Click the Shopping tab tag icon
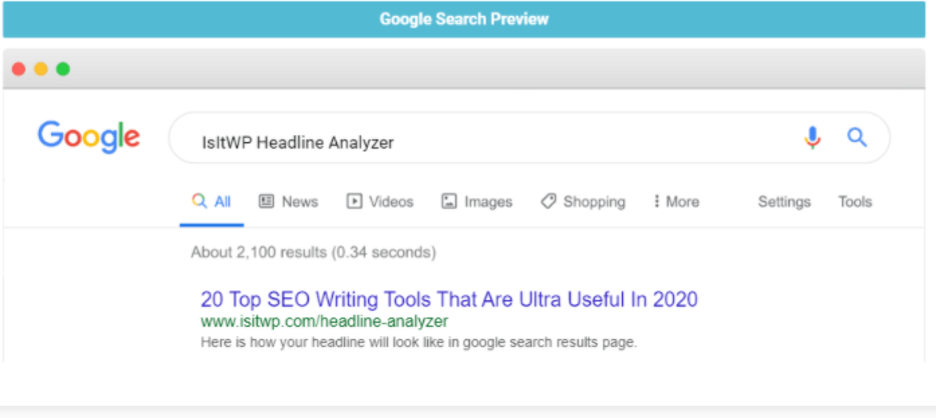This screenshot has width=936, height=418. point(549,201)
